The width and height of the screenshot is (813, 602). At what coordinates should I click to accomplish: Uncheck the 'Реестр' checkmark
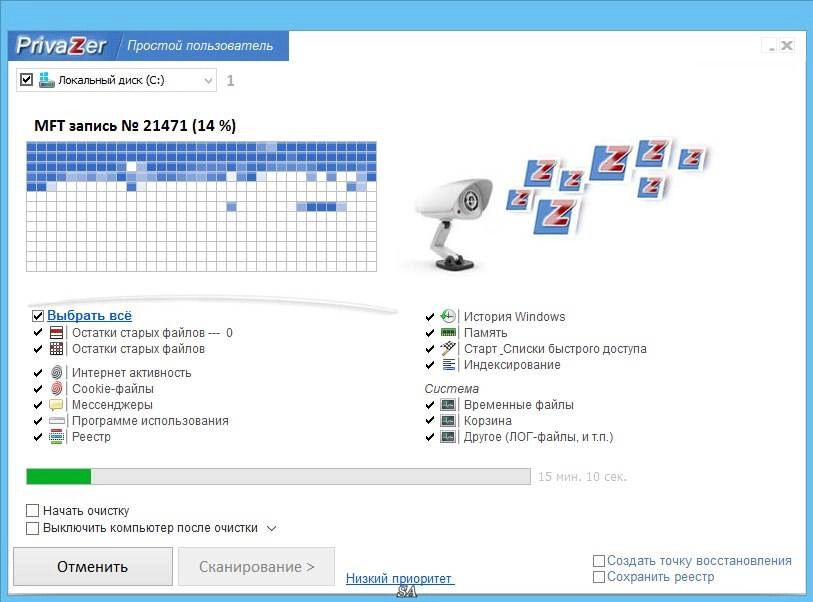point(38,437)
